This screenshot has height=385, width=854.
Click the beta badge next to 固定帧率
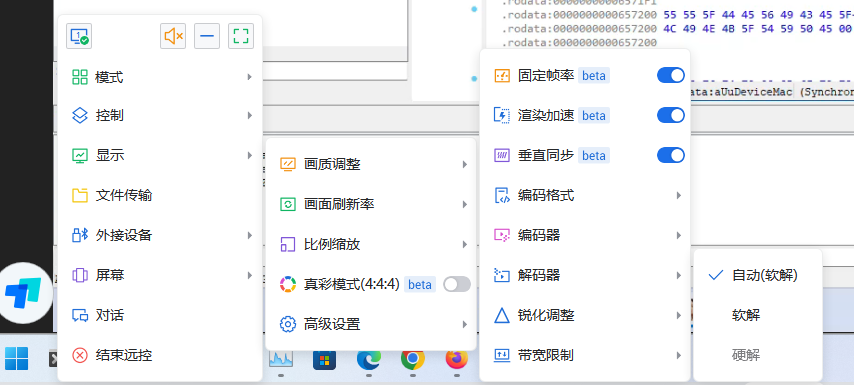[594, 76]
